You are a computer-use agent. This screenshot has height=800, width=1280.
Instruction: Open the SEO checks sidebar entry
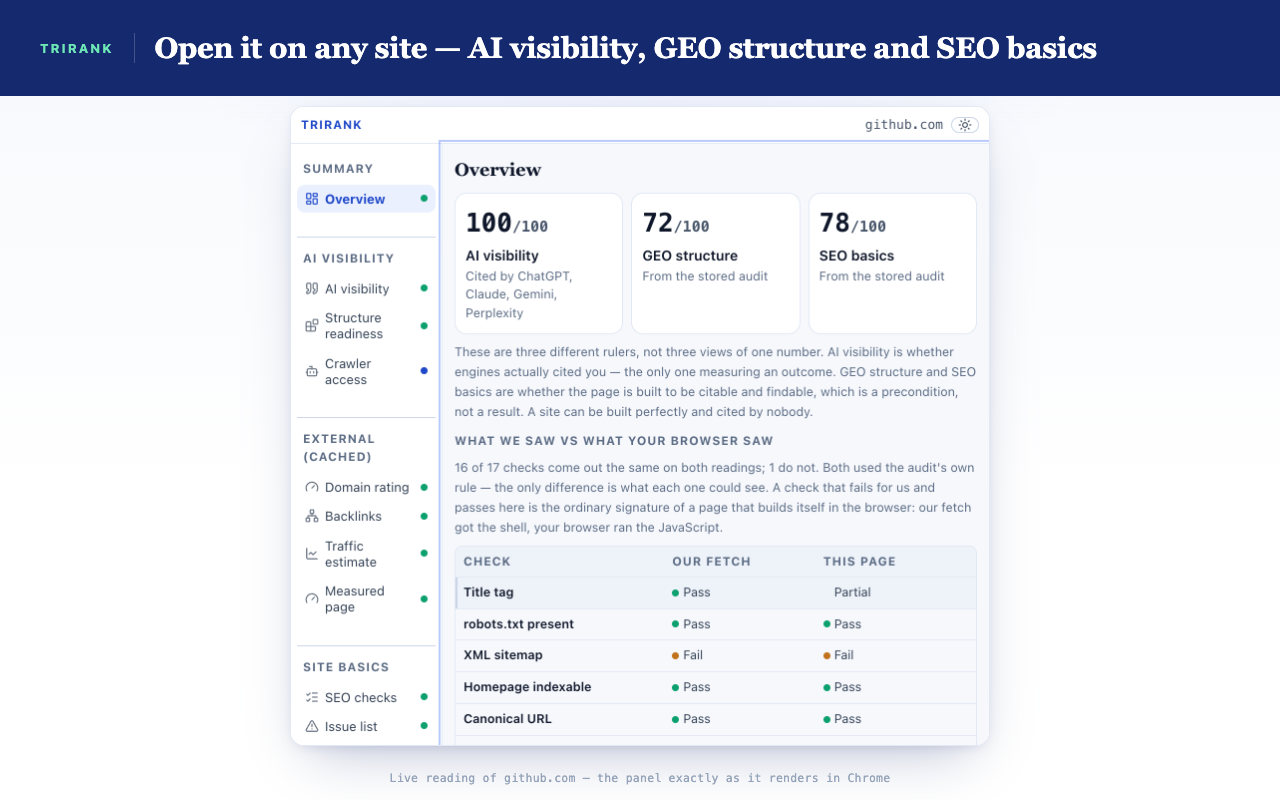pyautogui.click(x=366, y=698)
